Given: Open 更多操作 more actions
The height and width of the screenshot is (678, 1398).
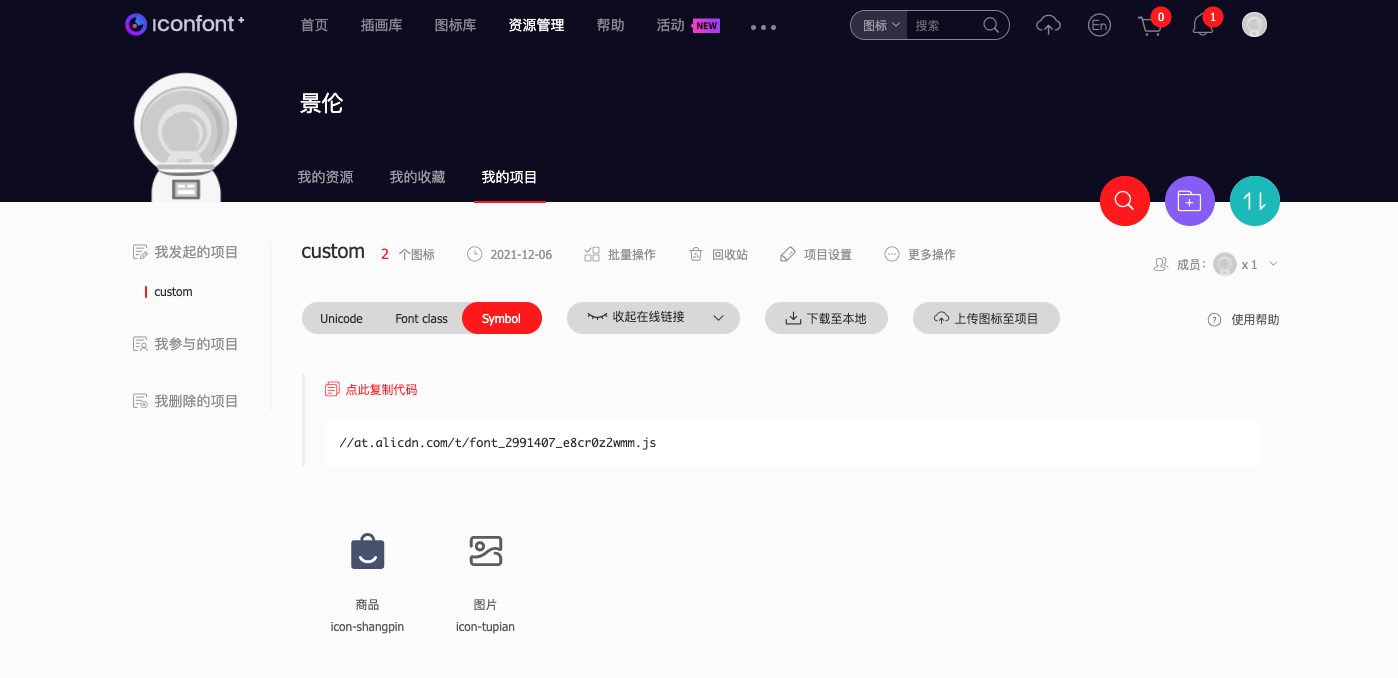Looking at the screenshot, I should click(920, 254).
